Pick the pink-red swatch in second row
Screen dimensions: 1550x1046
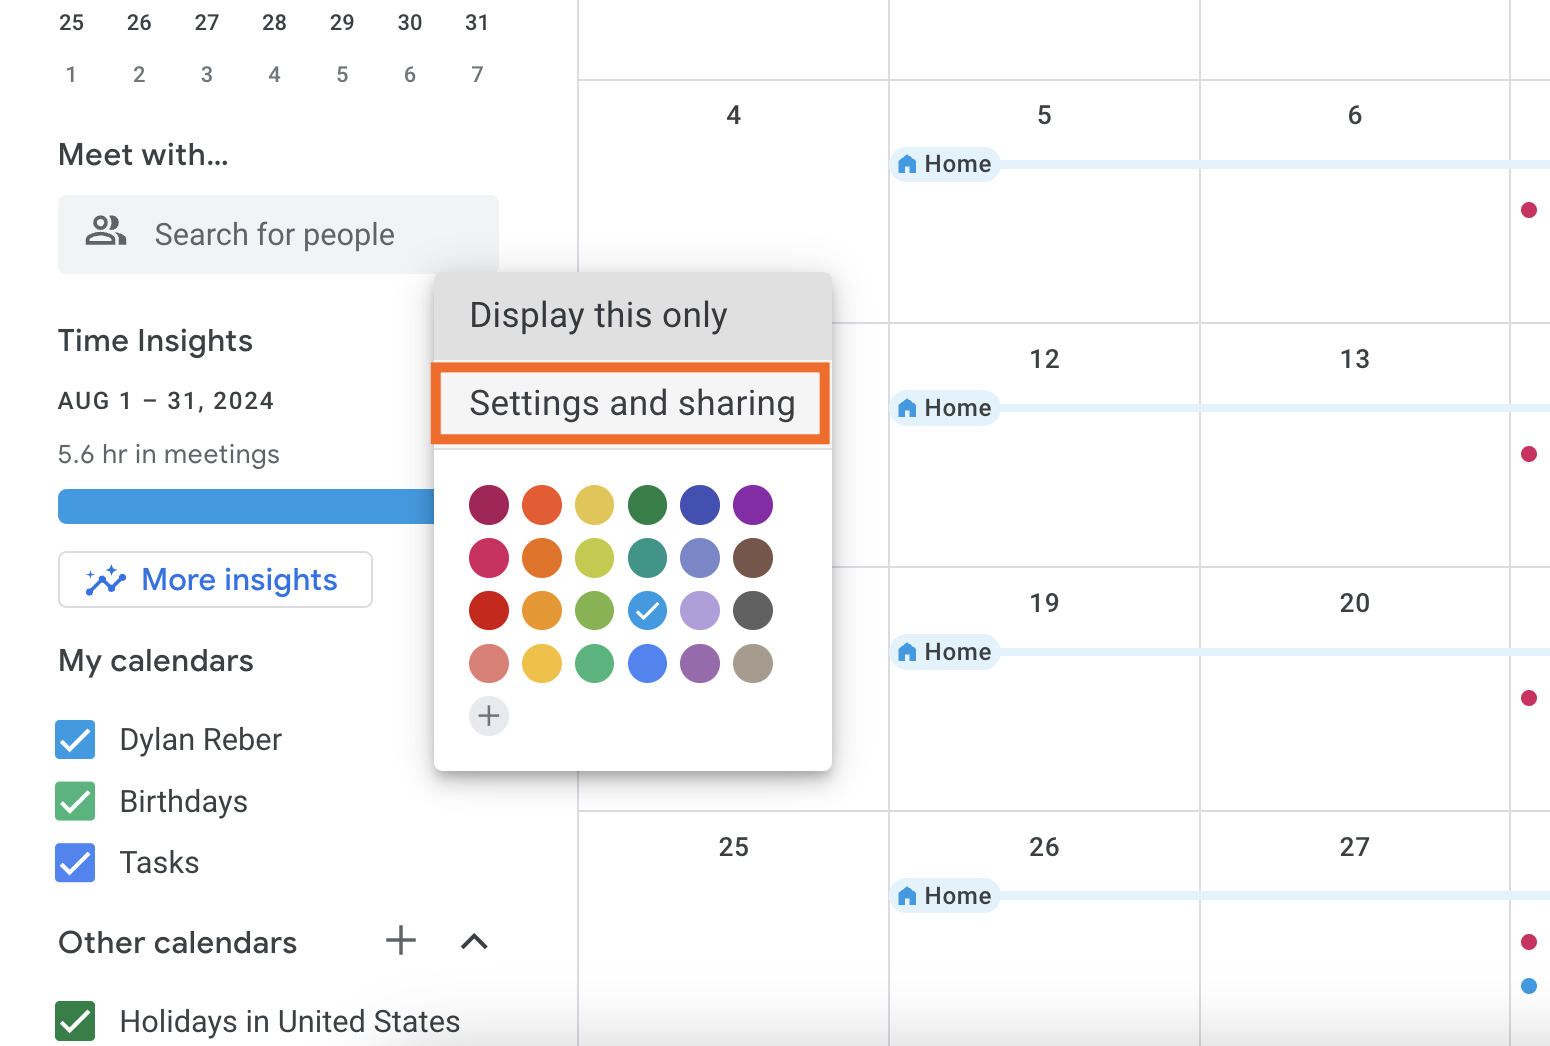(x=489, y=558)
